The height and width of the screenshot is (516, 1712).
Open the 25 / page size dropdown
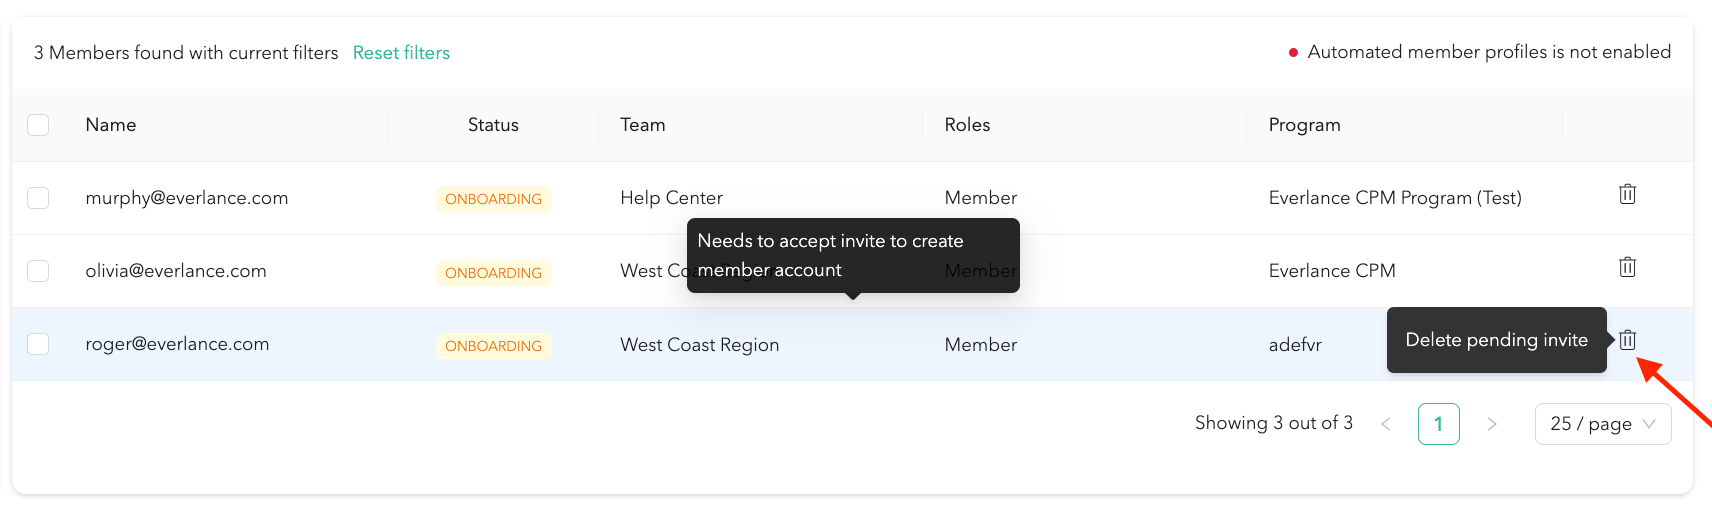coord(1602,424)
